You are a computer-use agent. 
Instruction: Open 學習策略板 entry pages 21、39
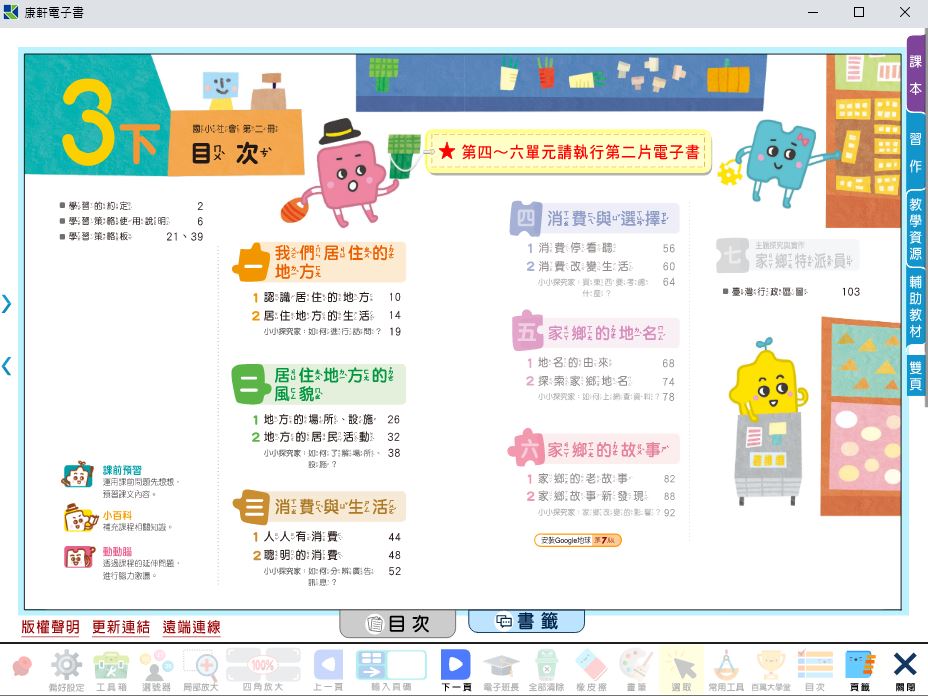(x=131, y=237)
